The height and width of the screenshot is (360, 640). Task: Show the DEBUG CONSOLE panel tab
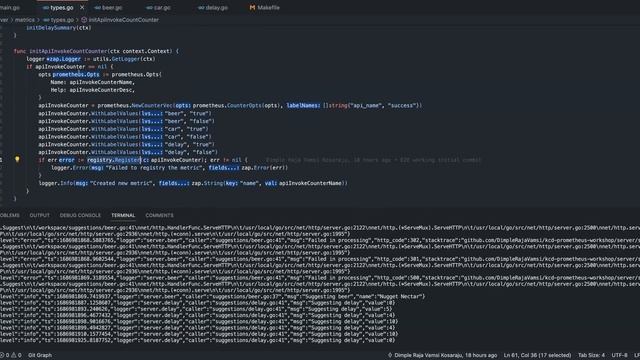click(80, 215)
